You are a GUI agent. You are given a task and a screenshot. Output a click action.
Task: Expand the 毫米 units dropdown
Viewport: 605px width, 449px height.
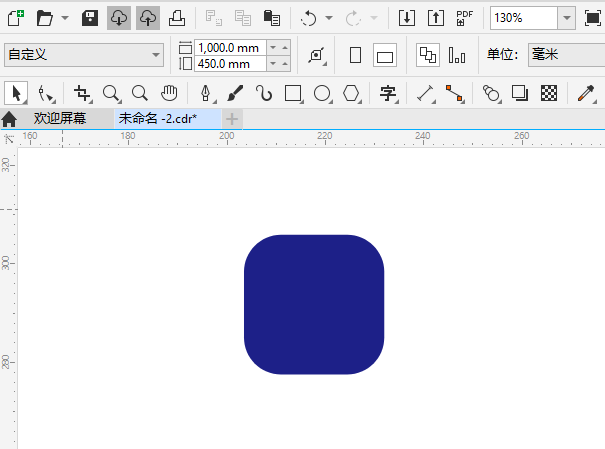[565, 56]
